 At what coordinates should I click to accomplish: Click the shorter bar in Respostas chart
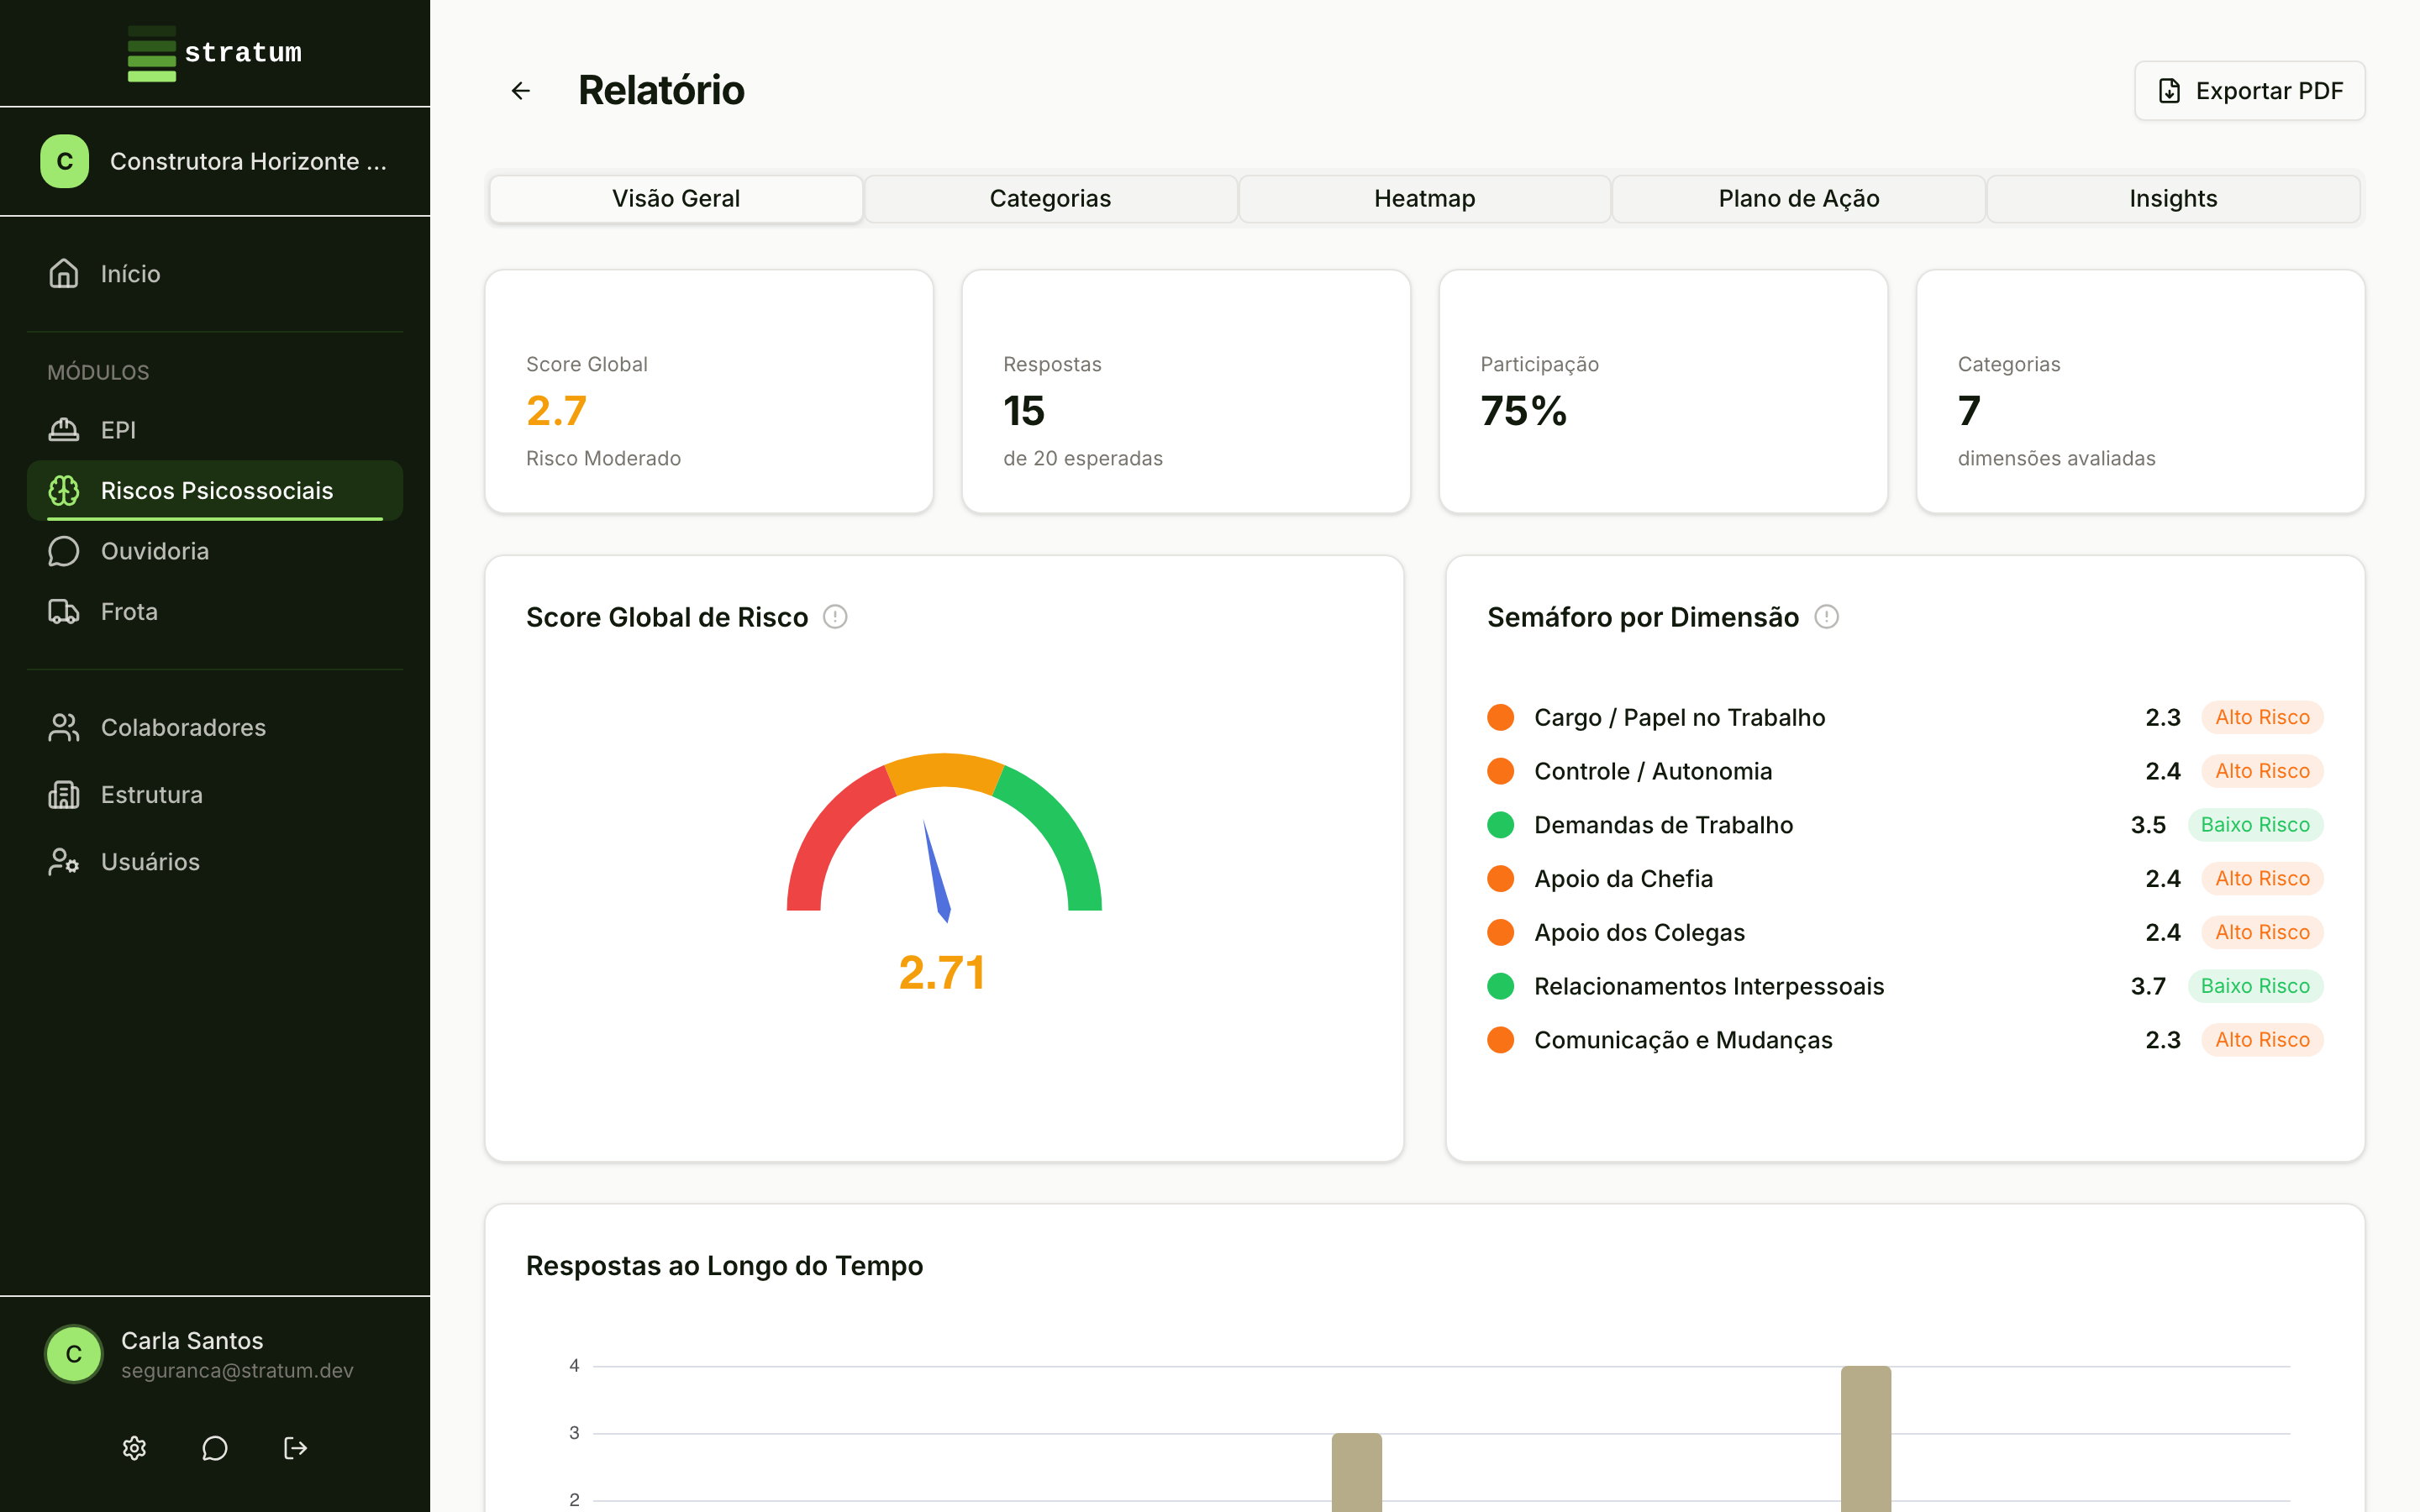1357,1472
